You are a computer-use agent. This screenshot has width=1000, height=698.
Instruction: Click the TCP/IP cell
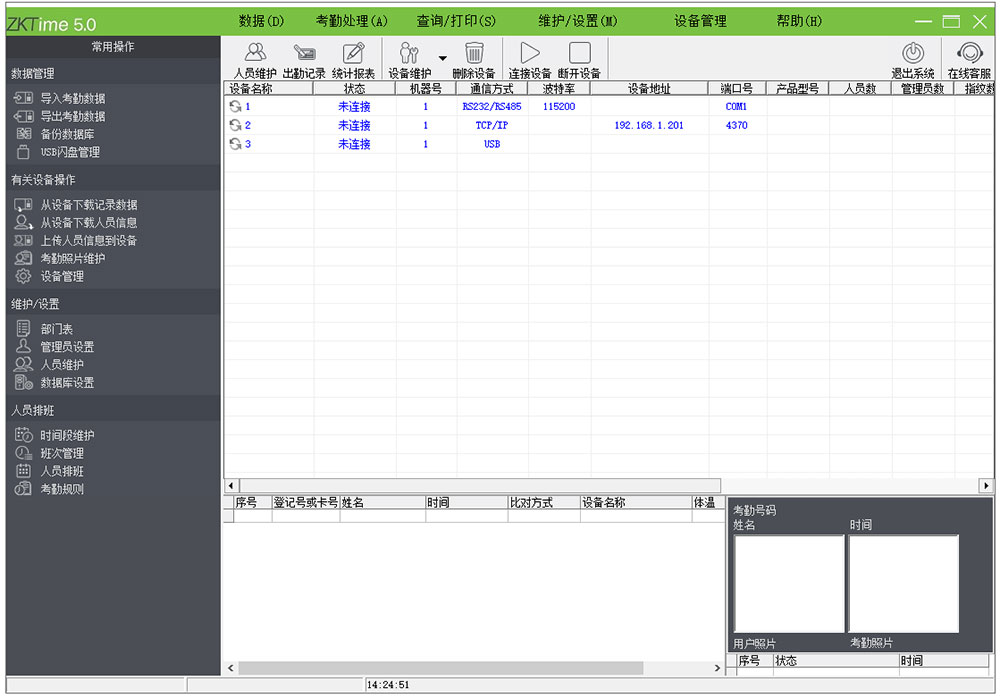point(492,125)
